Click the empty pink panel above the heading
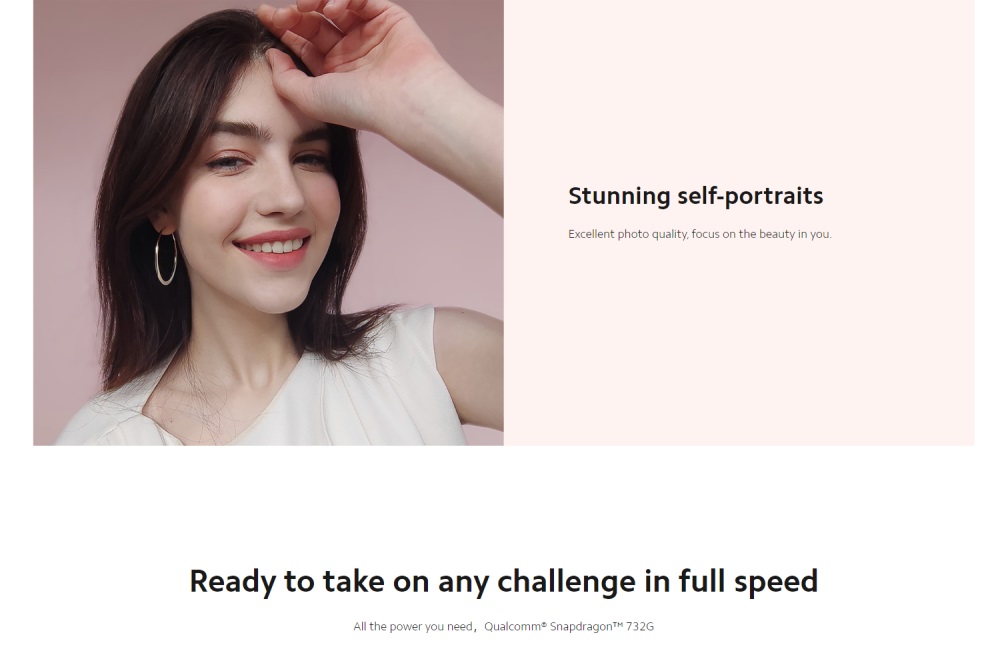This screenshot has width=1000, height=657. coord(739,89)
